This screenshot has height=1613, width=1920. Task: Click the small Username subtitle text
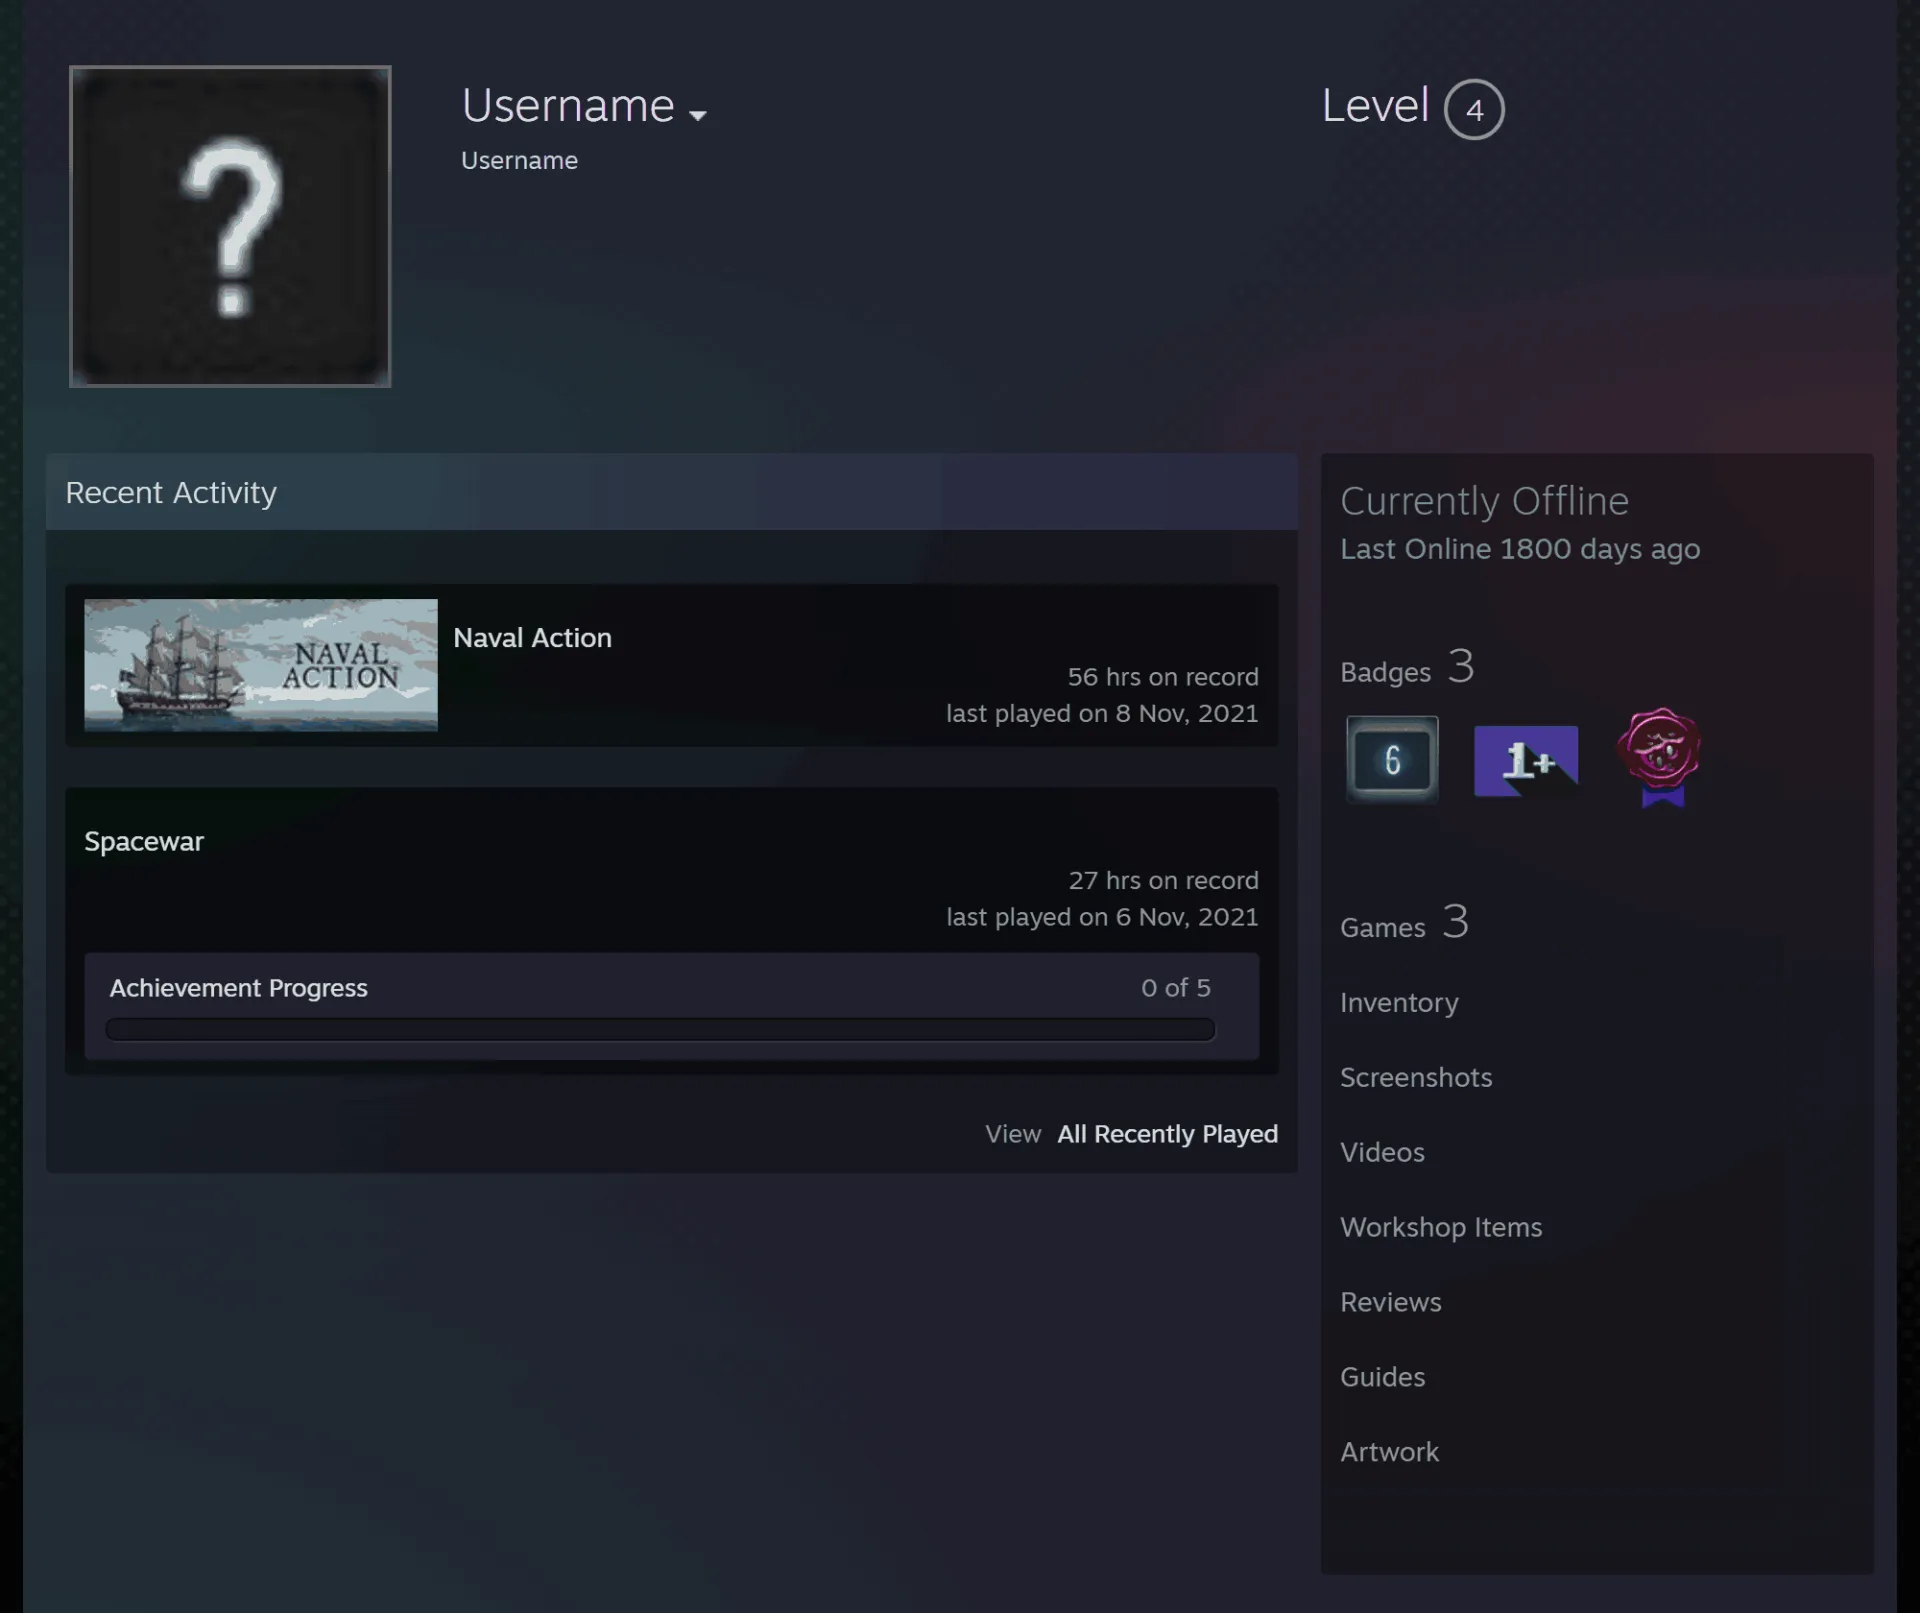click(519, 161)
